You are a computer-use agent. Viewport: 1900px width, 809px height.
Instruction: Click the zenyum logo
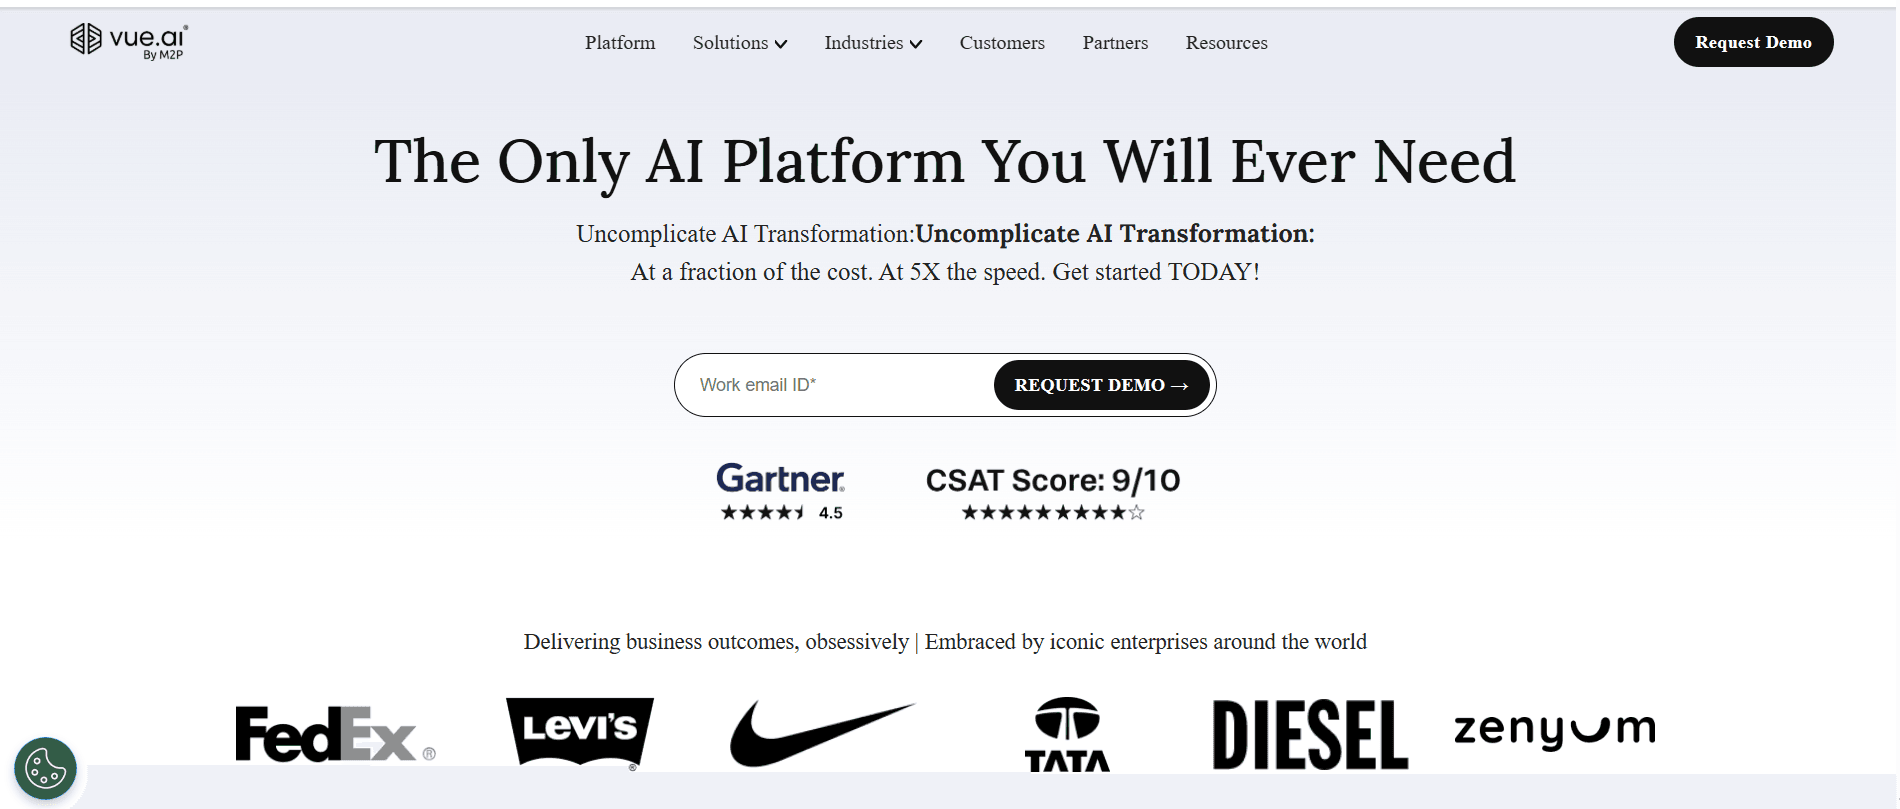pos(1554,729)
